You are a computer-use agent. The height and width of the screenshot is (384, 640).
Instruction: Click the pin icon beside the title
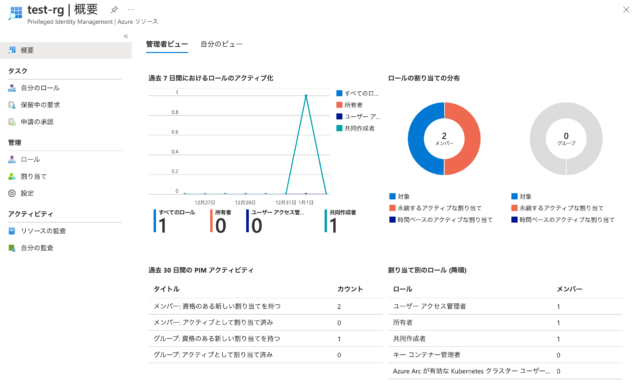114,9
